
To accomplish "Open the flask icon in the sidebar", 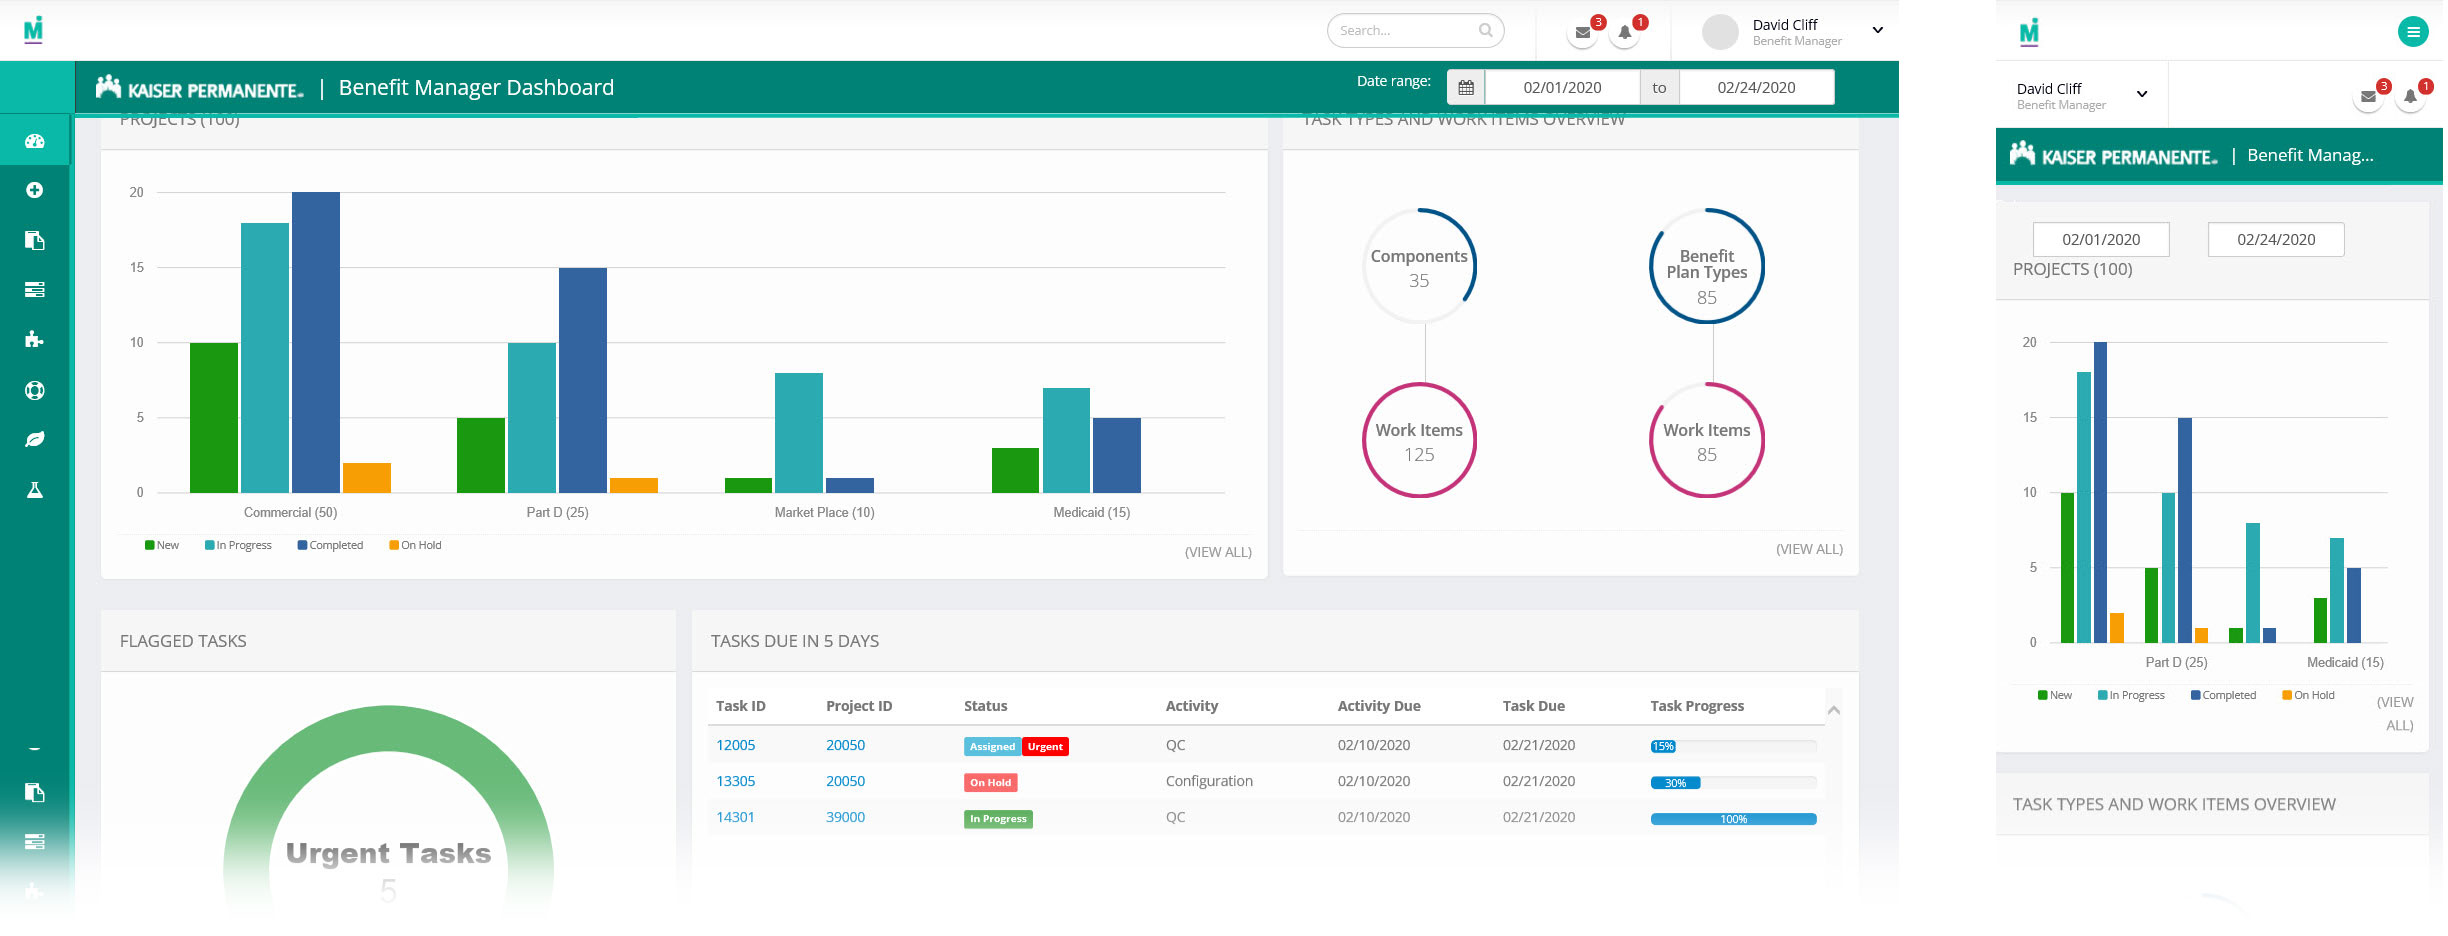I will (x=35, y=490).
